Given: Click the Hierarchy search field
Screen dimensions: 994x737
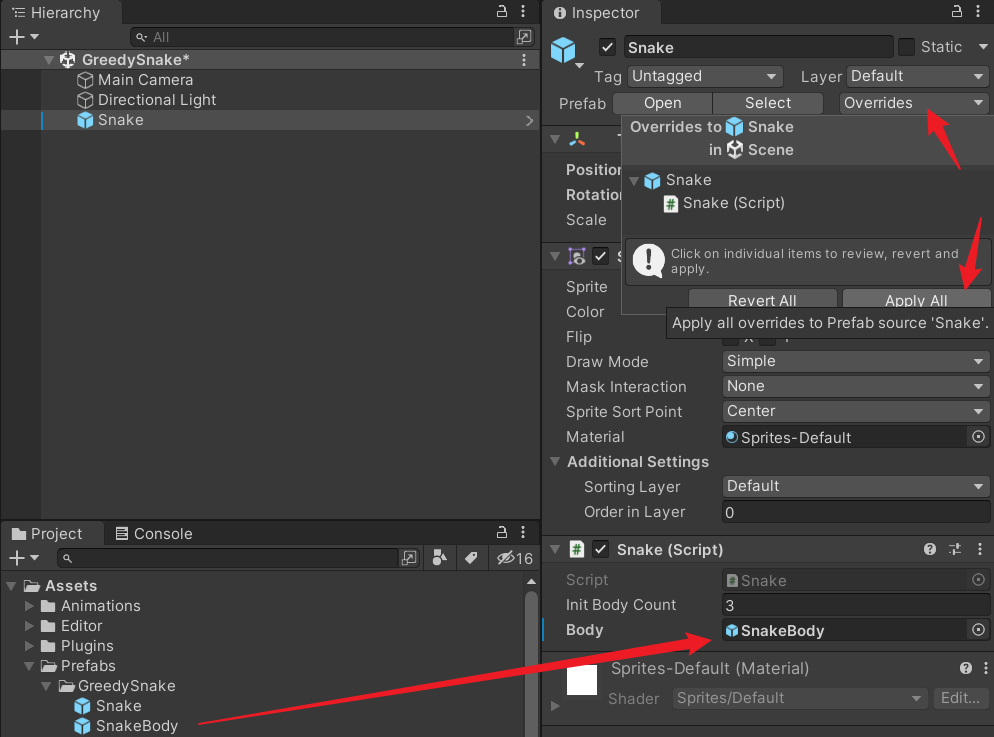Looking at the screenshot, I should tap(322, 37).
